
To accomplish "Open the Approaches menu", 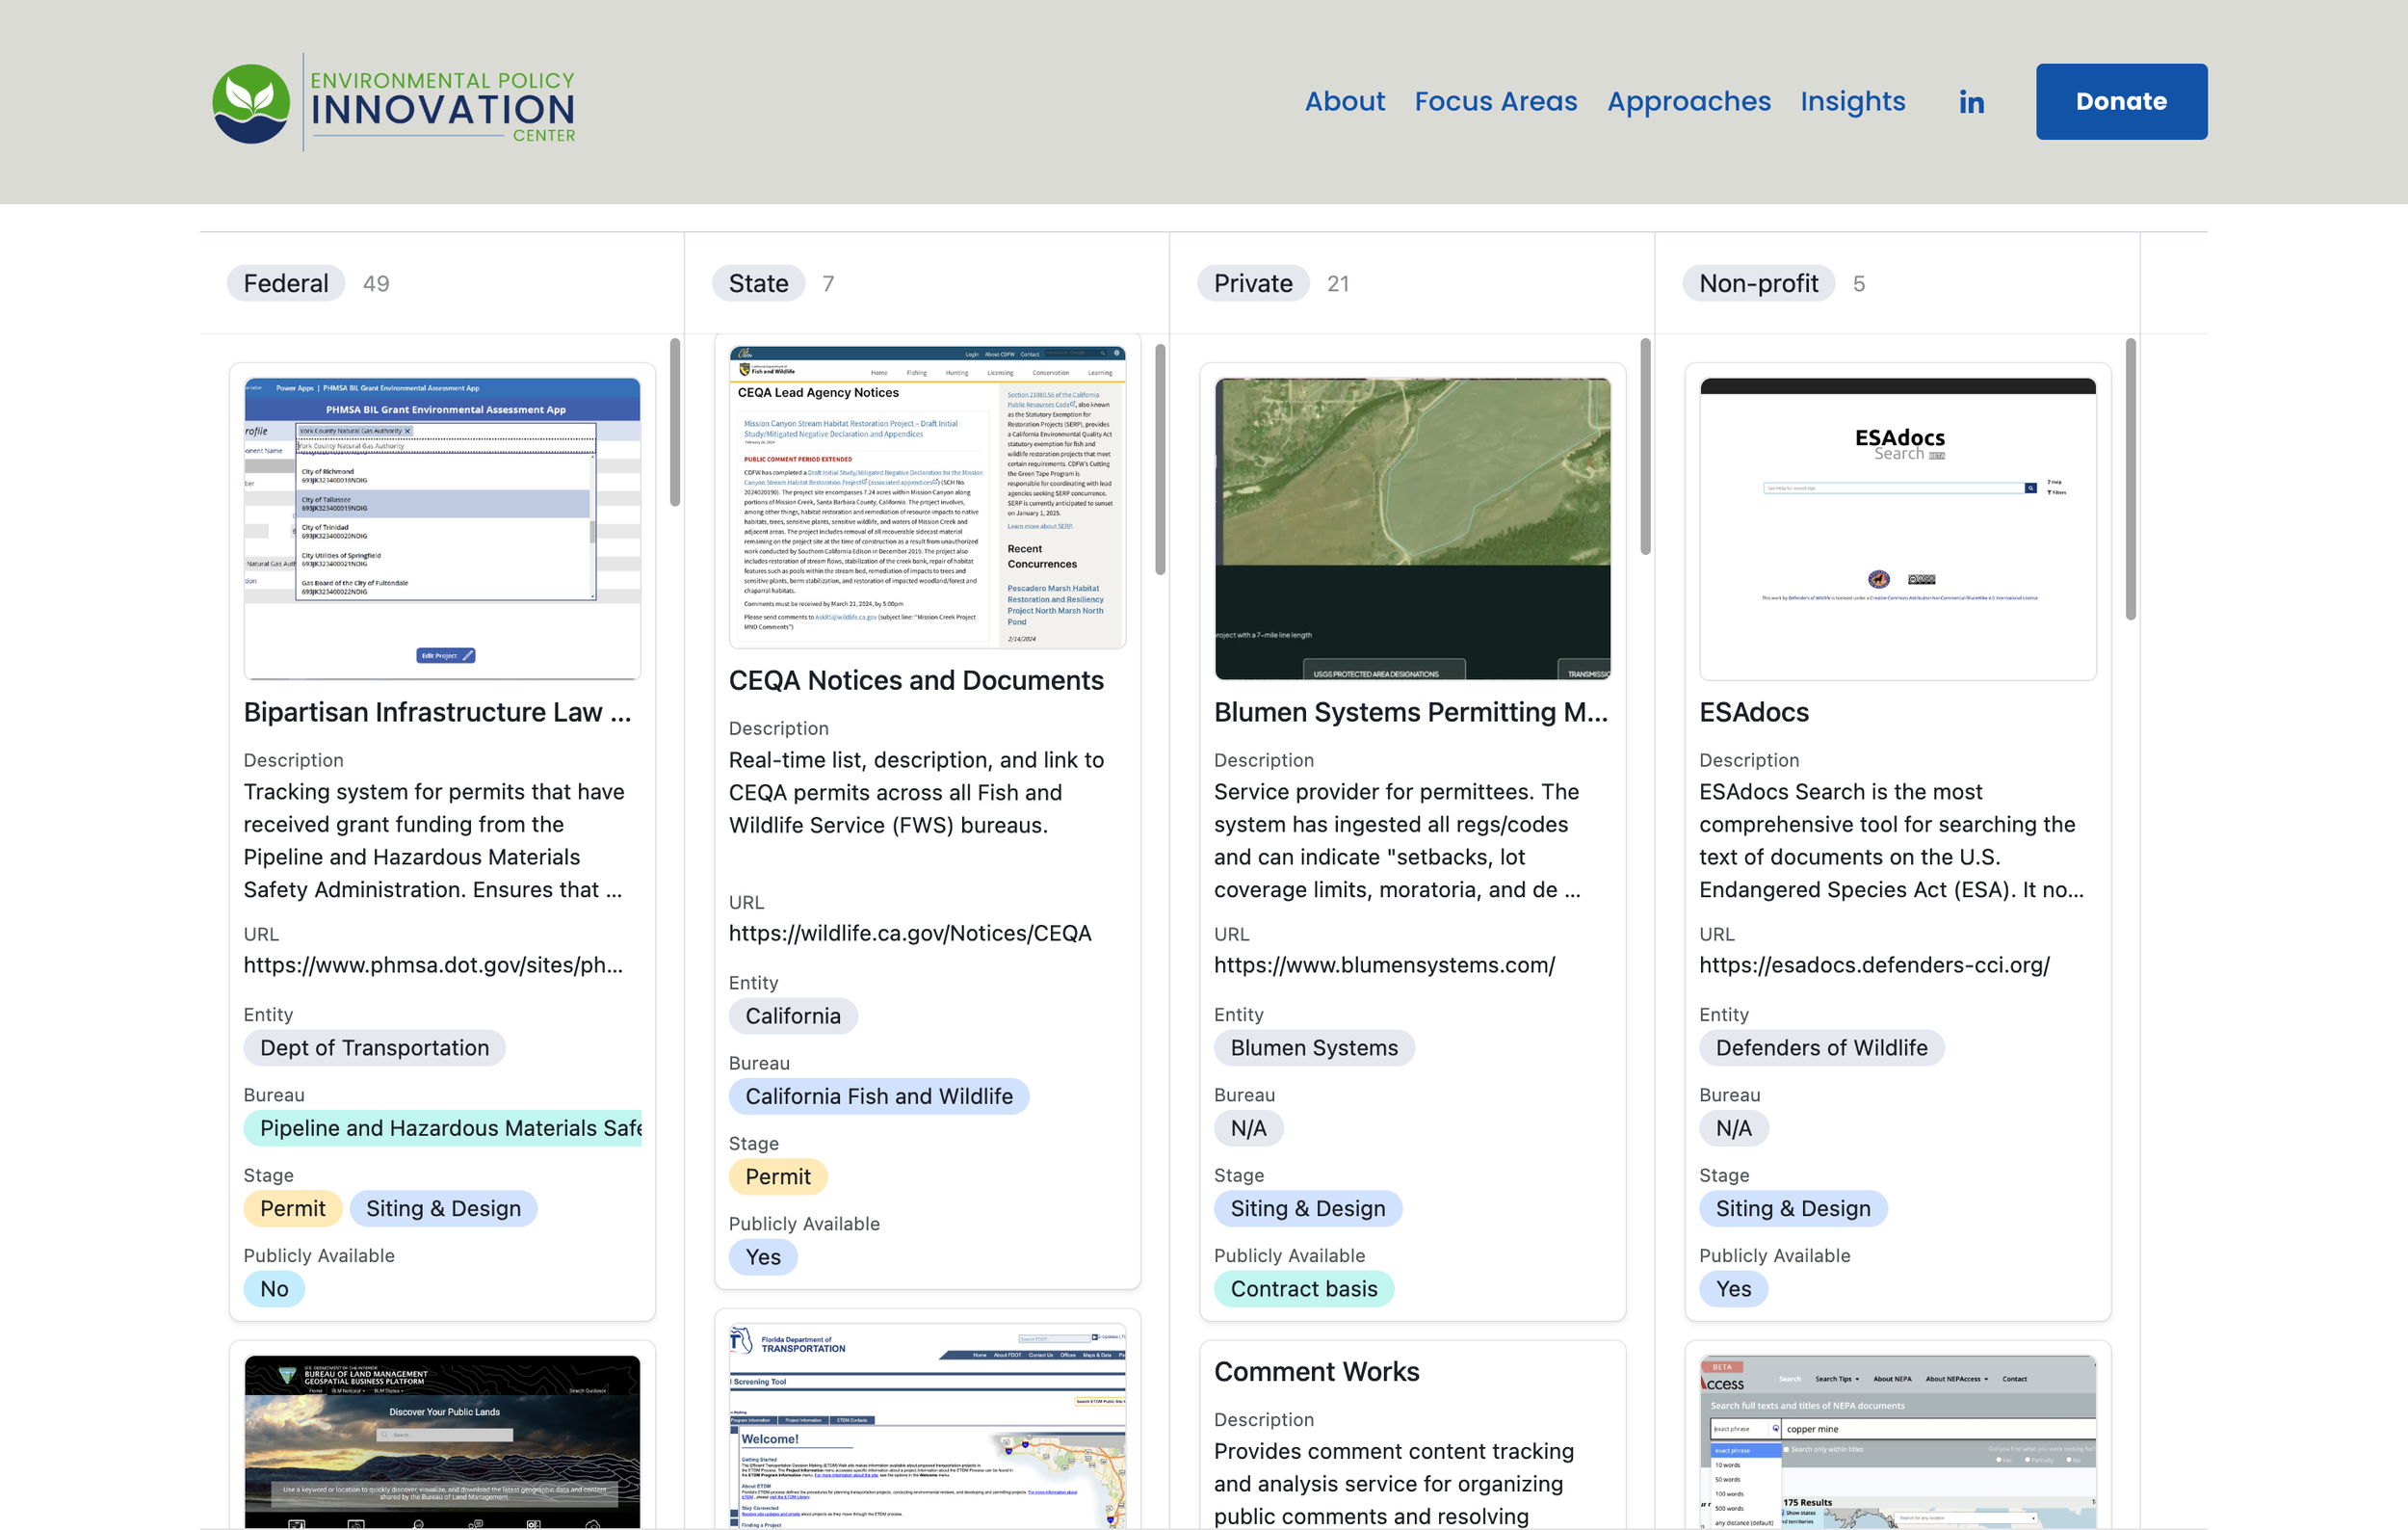I will pos(1688,102).
